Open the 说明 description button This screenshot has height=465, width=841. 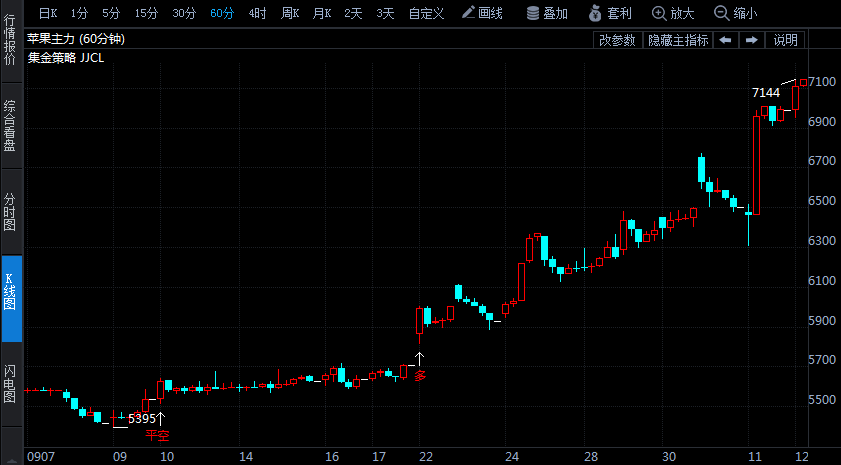(x=785, y=40)
